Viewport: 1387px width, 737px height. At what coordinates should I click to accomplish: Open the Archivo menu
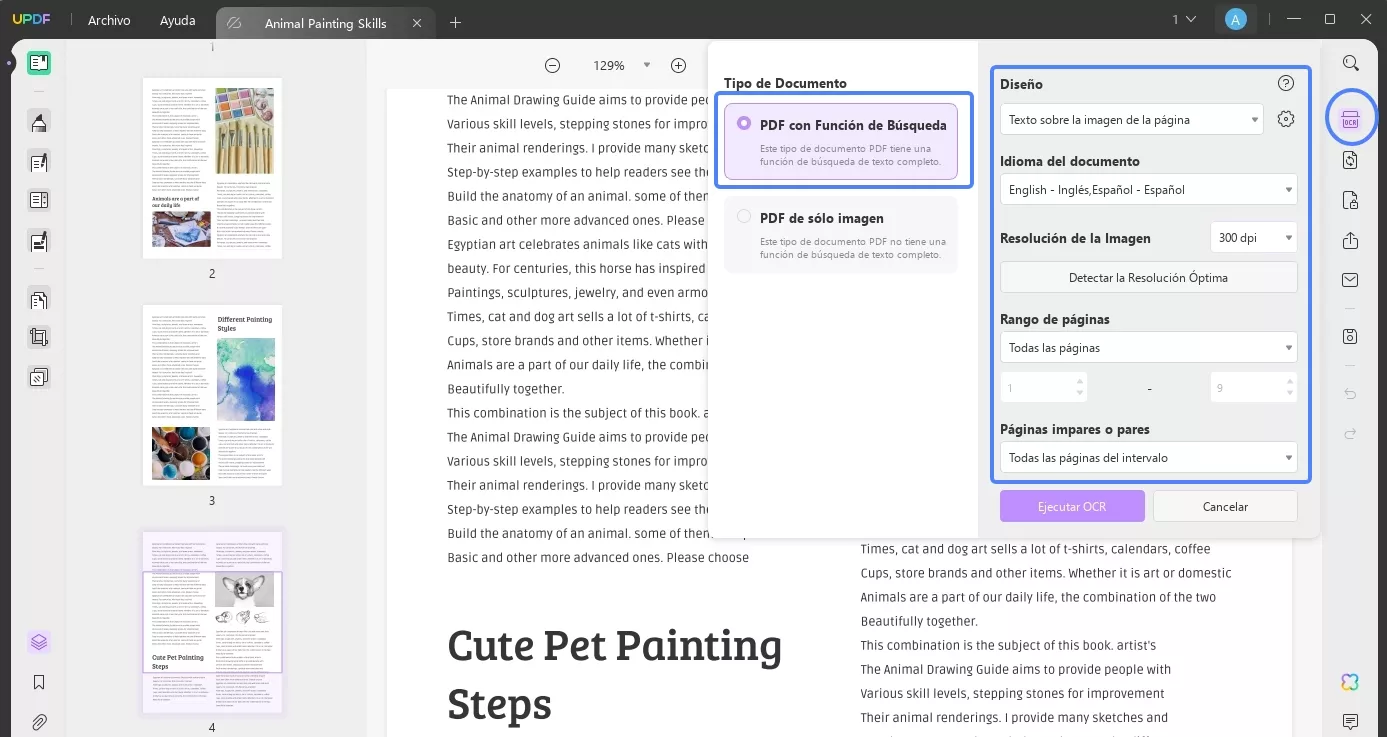point(109,20)
